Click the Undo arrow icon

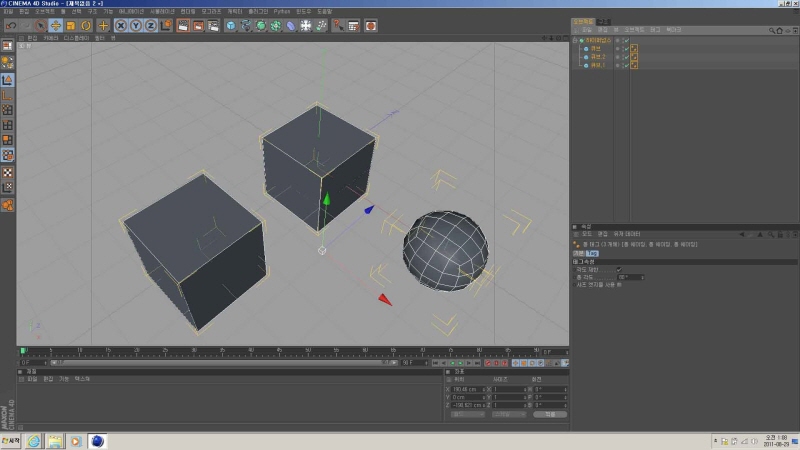(9, 25)
